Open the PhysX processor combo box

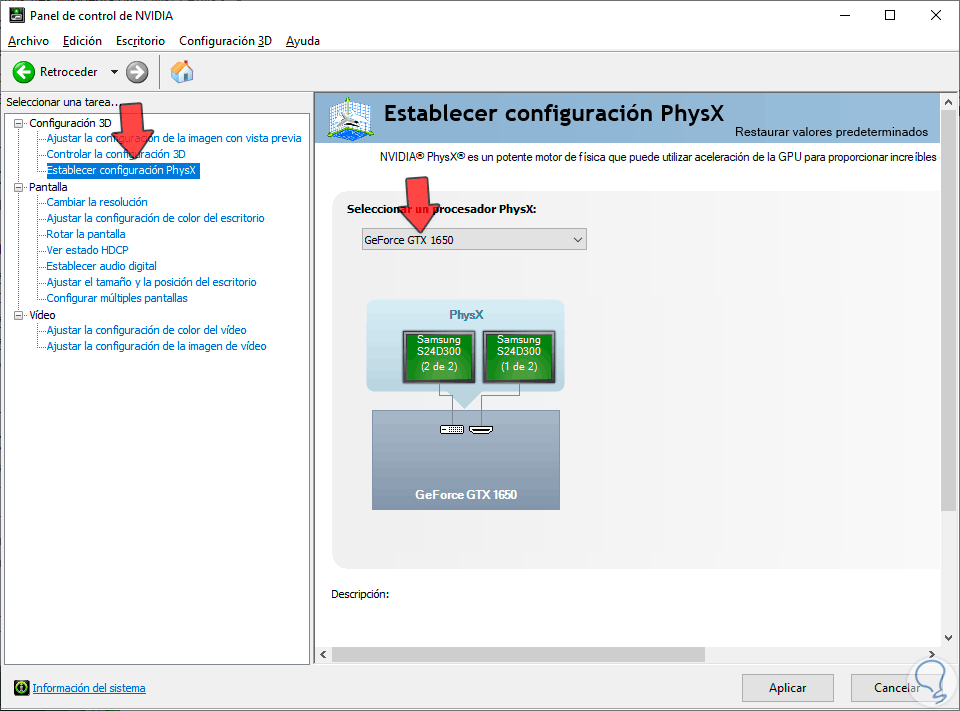pyautogui.click(x=474, y=239)
